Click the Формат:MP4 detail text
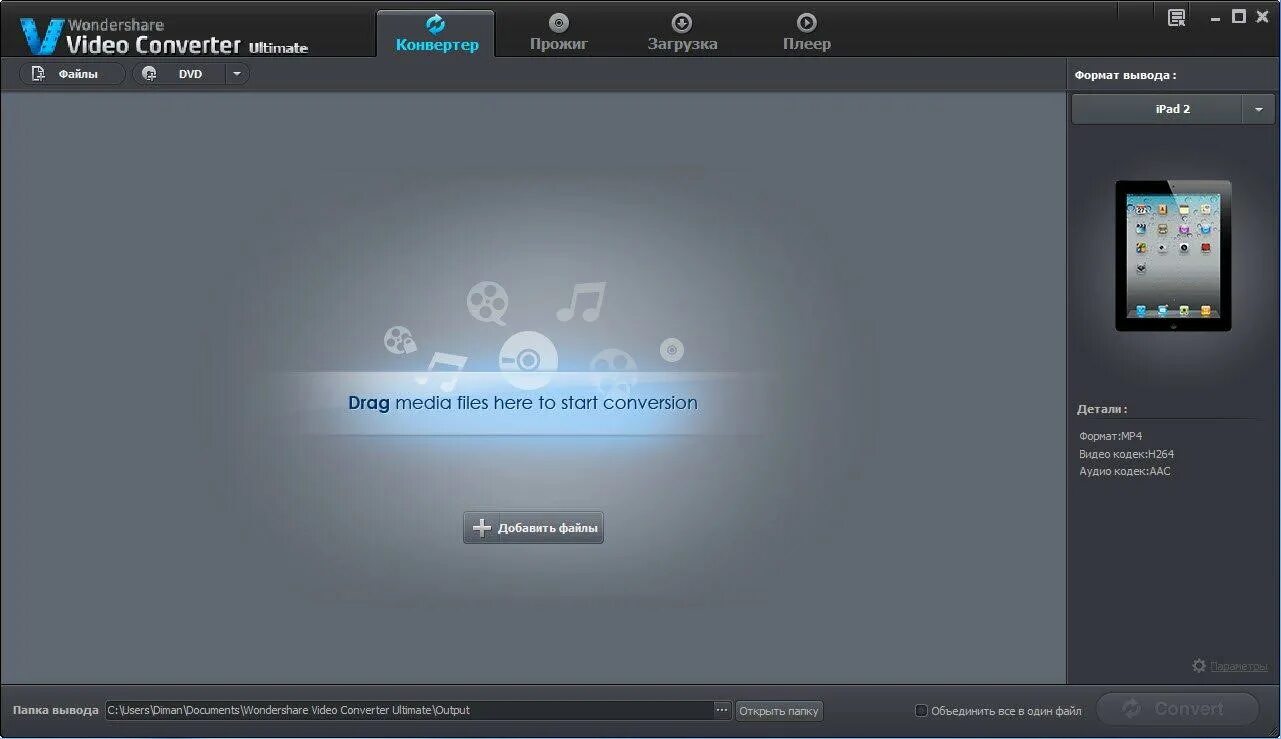This screenshot has width=1281, height=739. tap(1110, 436)
